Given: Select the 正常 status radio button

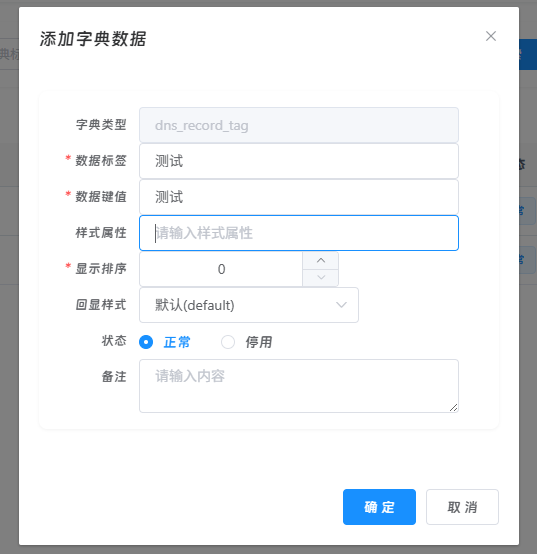Looking at the screenshot, I should coord(146,342).
